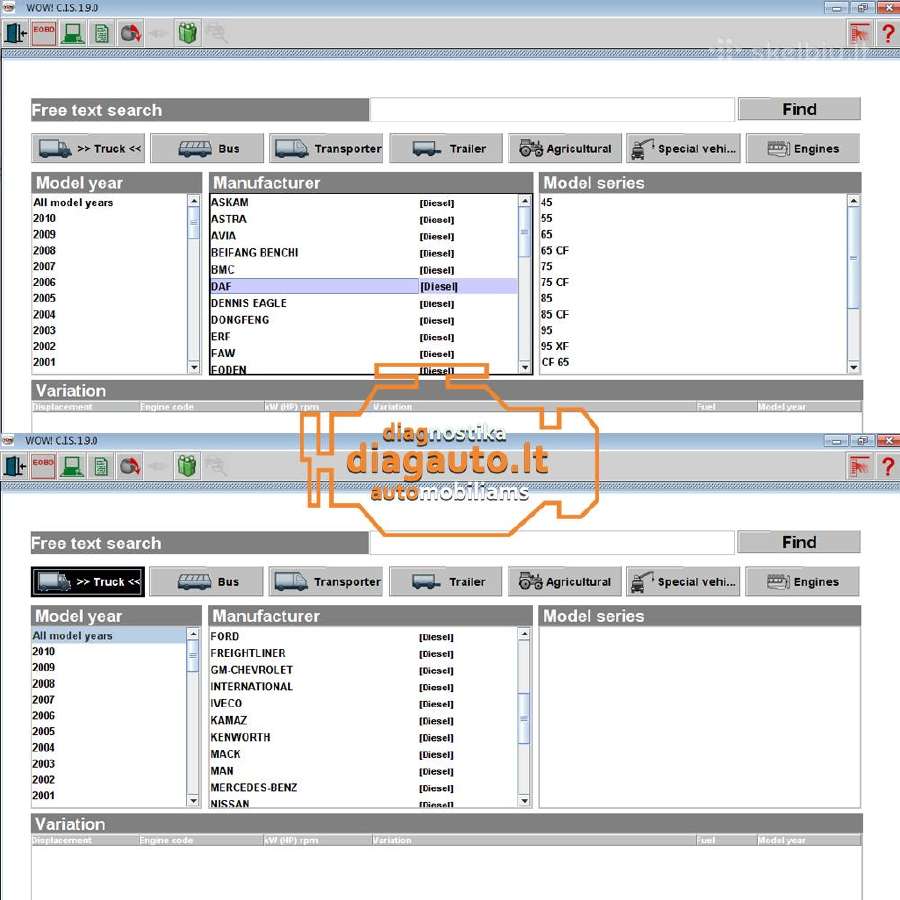Image resolution: width=900 pixels, height=900 pixels.
Task: Click the red icon beside help in bottom window
Action: [x=859, y=466]
